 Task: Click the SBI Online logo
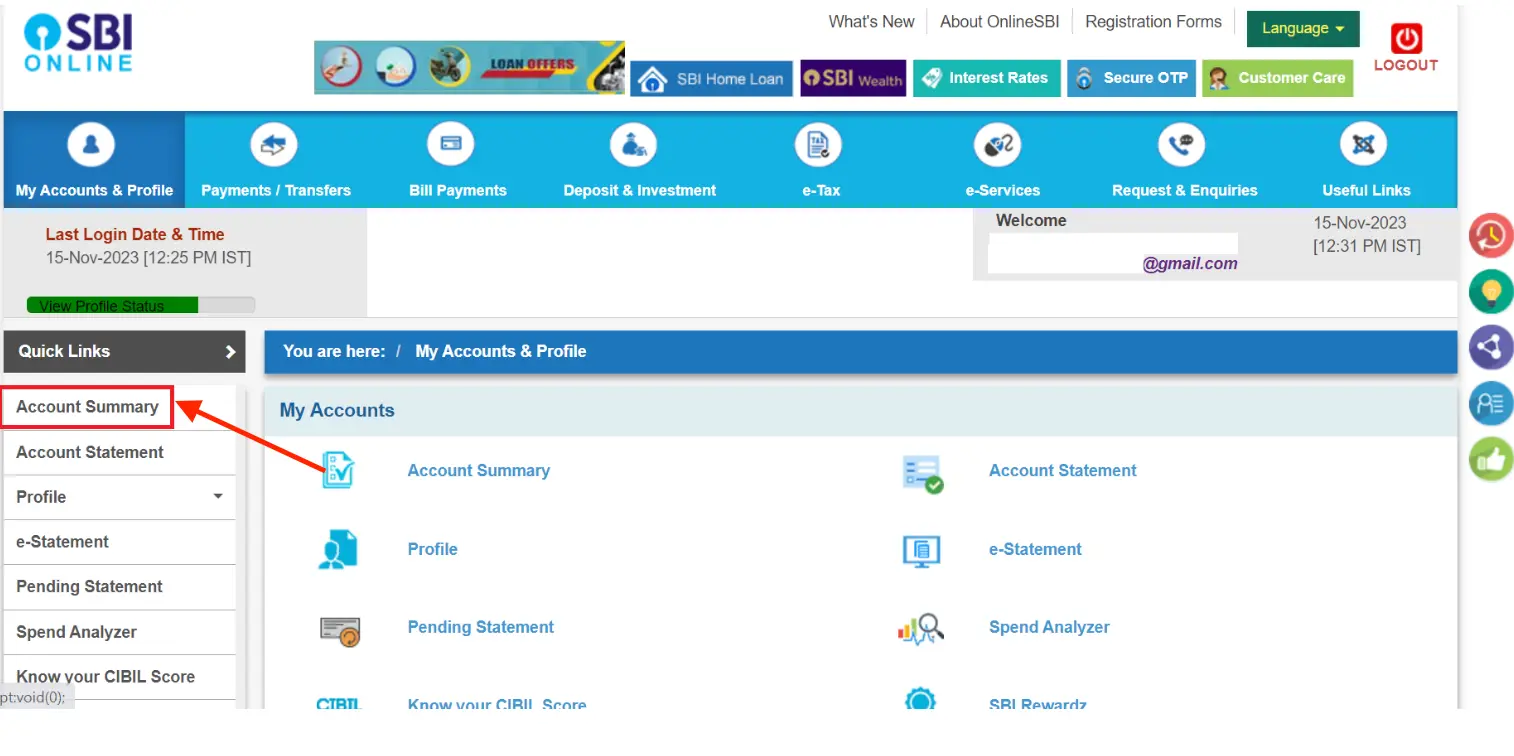[x=78, y=43]
